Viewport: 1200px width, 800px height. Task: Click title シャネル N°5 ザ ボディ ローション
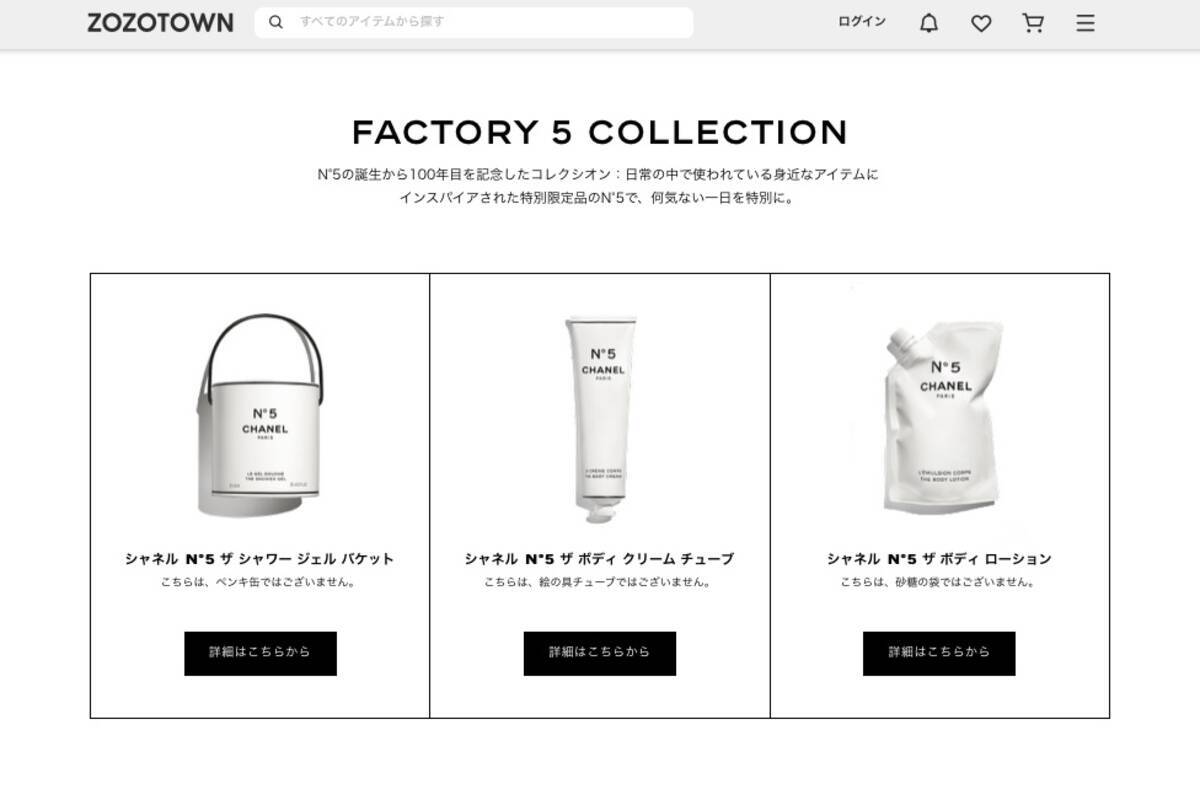(939, 559)
